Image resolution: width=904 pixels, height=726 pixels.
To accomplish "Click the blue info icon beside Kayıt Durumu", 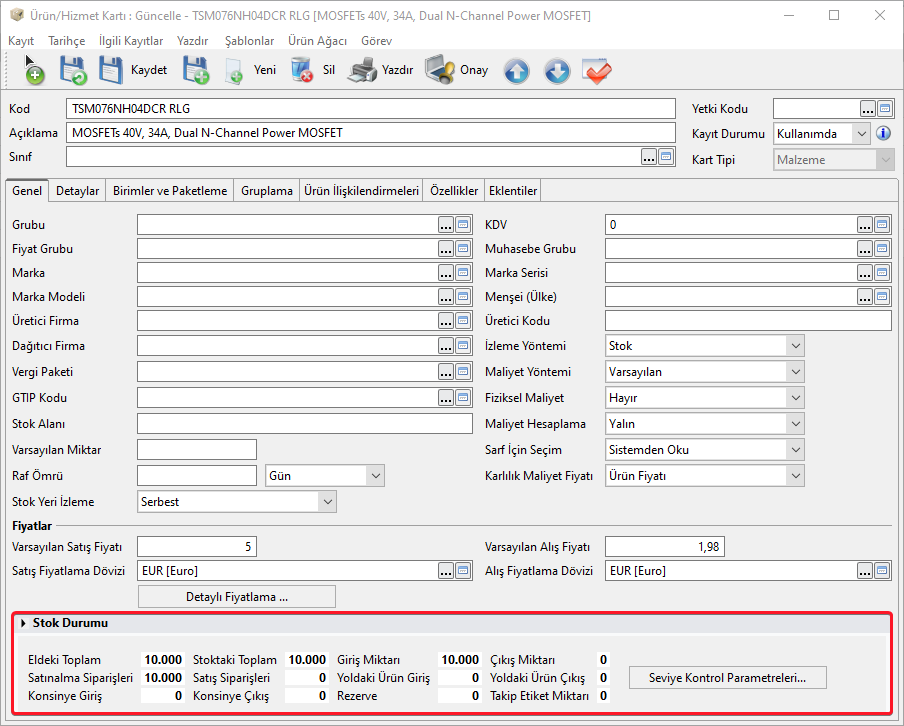I will coord(883,133).
